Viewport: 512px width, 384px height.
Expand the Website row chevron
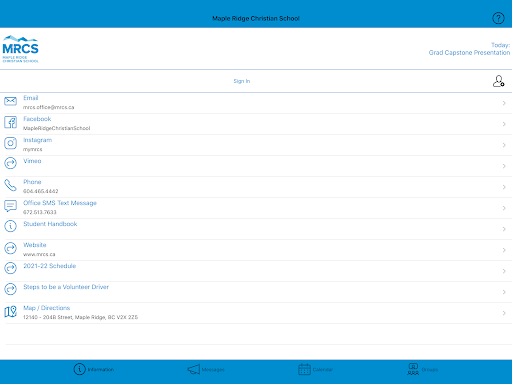[504, 250]
